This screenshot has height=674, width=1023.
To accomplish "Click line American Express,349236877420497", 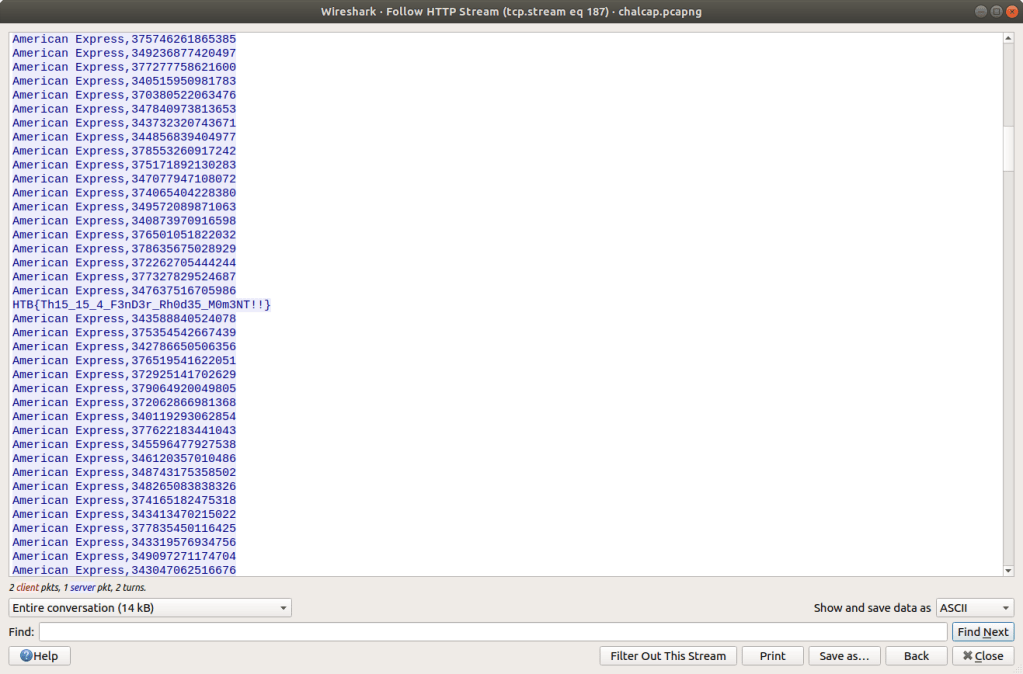I will tap(124, 54).
